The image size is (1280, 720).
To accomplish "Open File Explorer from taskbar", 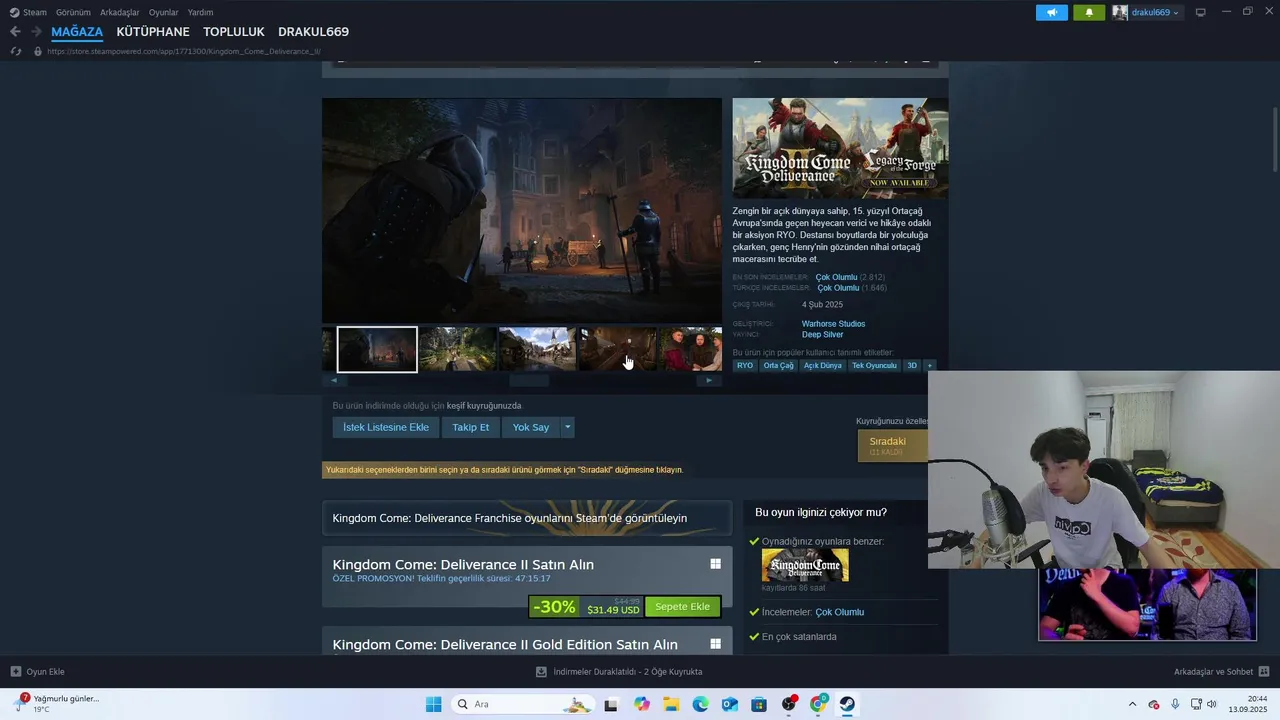I will pyautogui.click(x=671, y=705).
